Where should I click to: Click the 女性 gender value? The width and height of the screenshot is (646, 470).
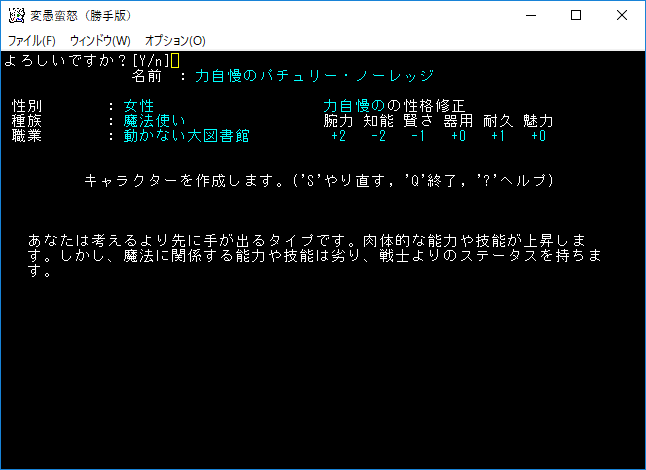click(139, 106)
